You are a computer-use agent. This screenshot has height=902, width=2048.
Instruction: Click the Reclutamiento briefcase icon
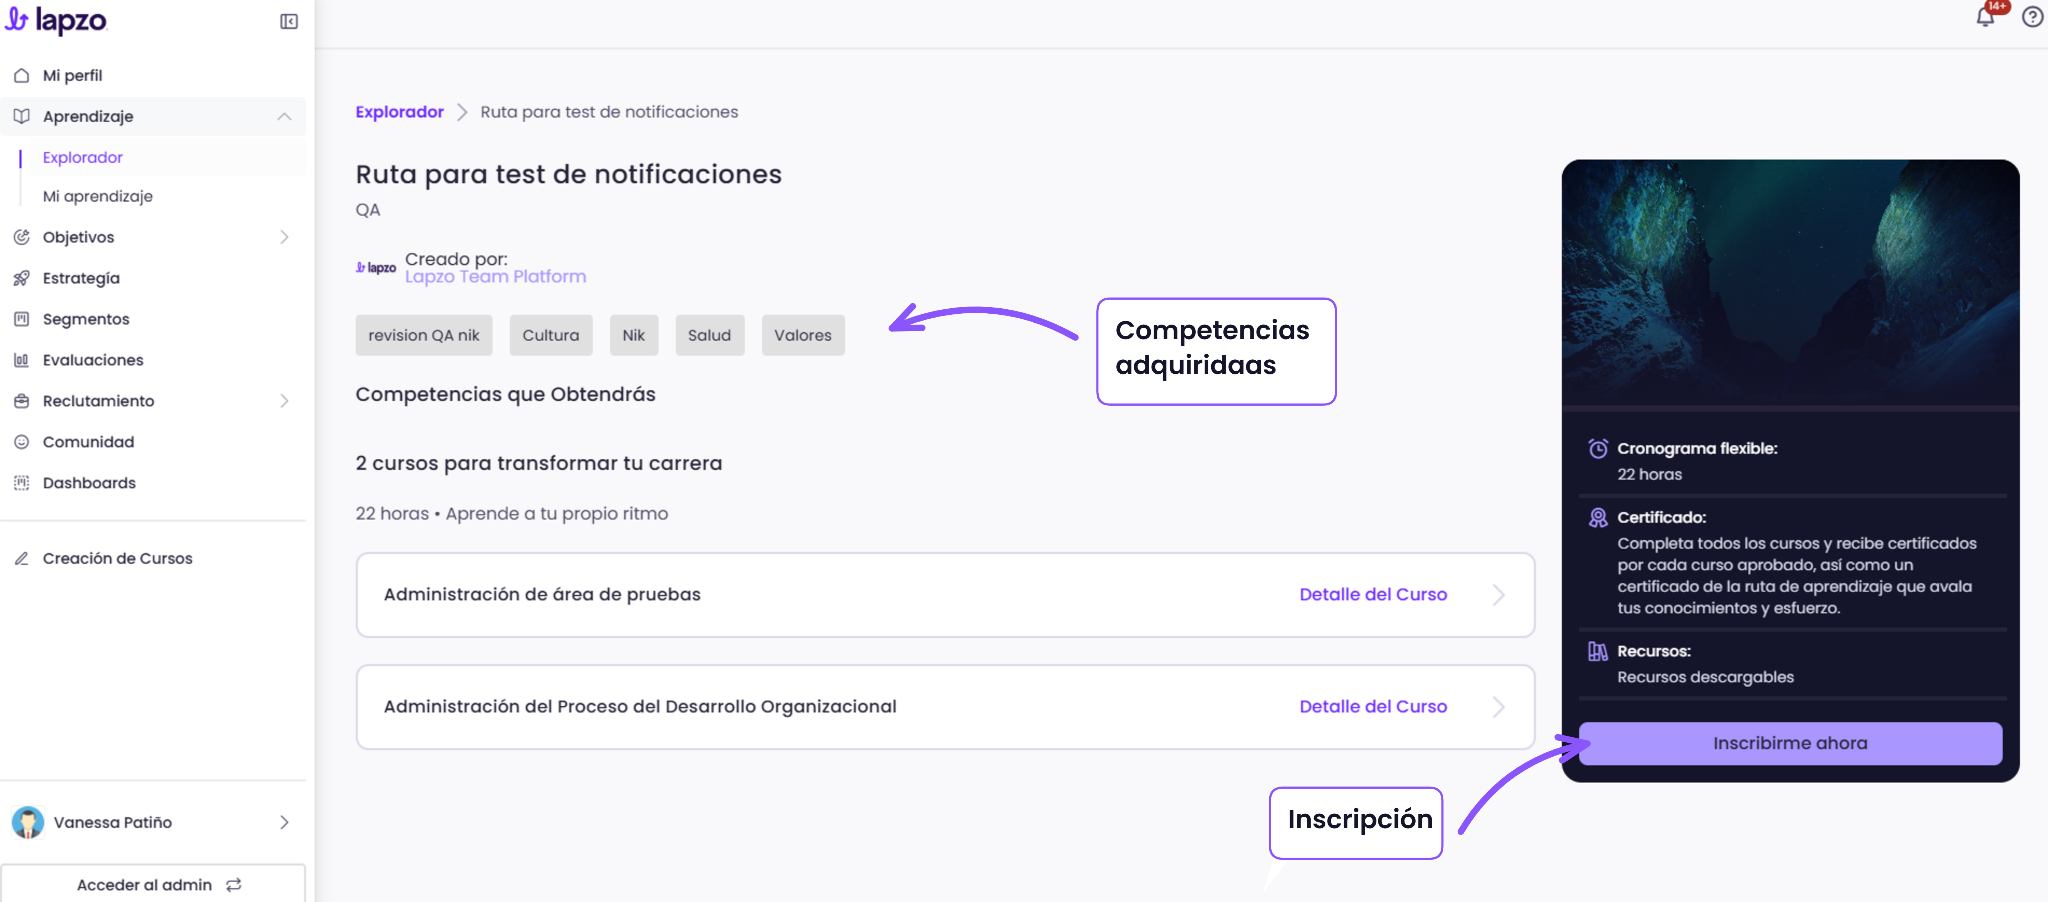(21, 401)
